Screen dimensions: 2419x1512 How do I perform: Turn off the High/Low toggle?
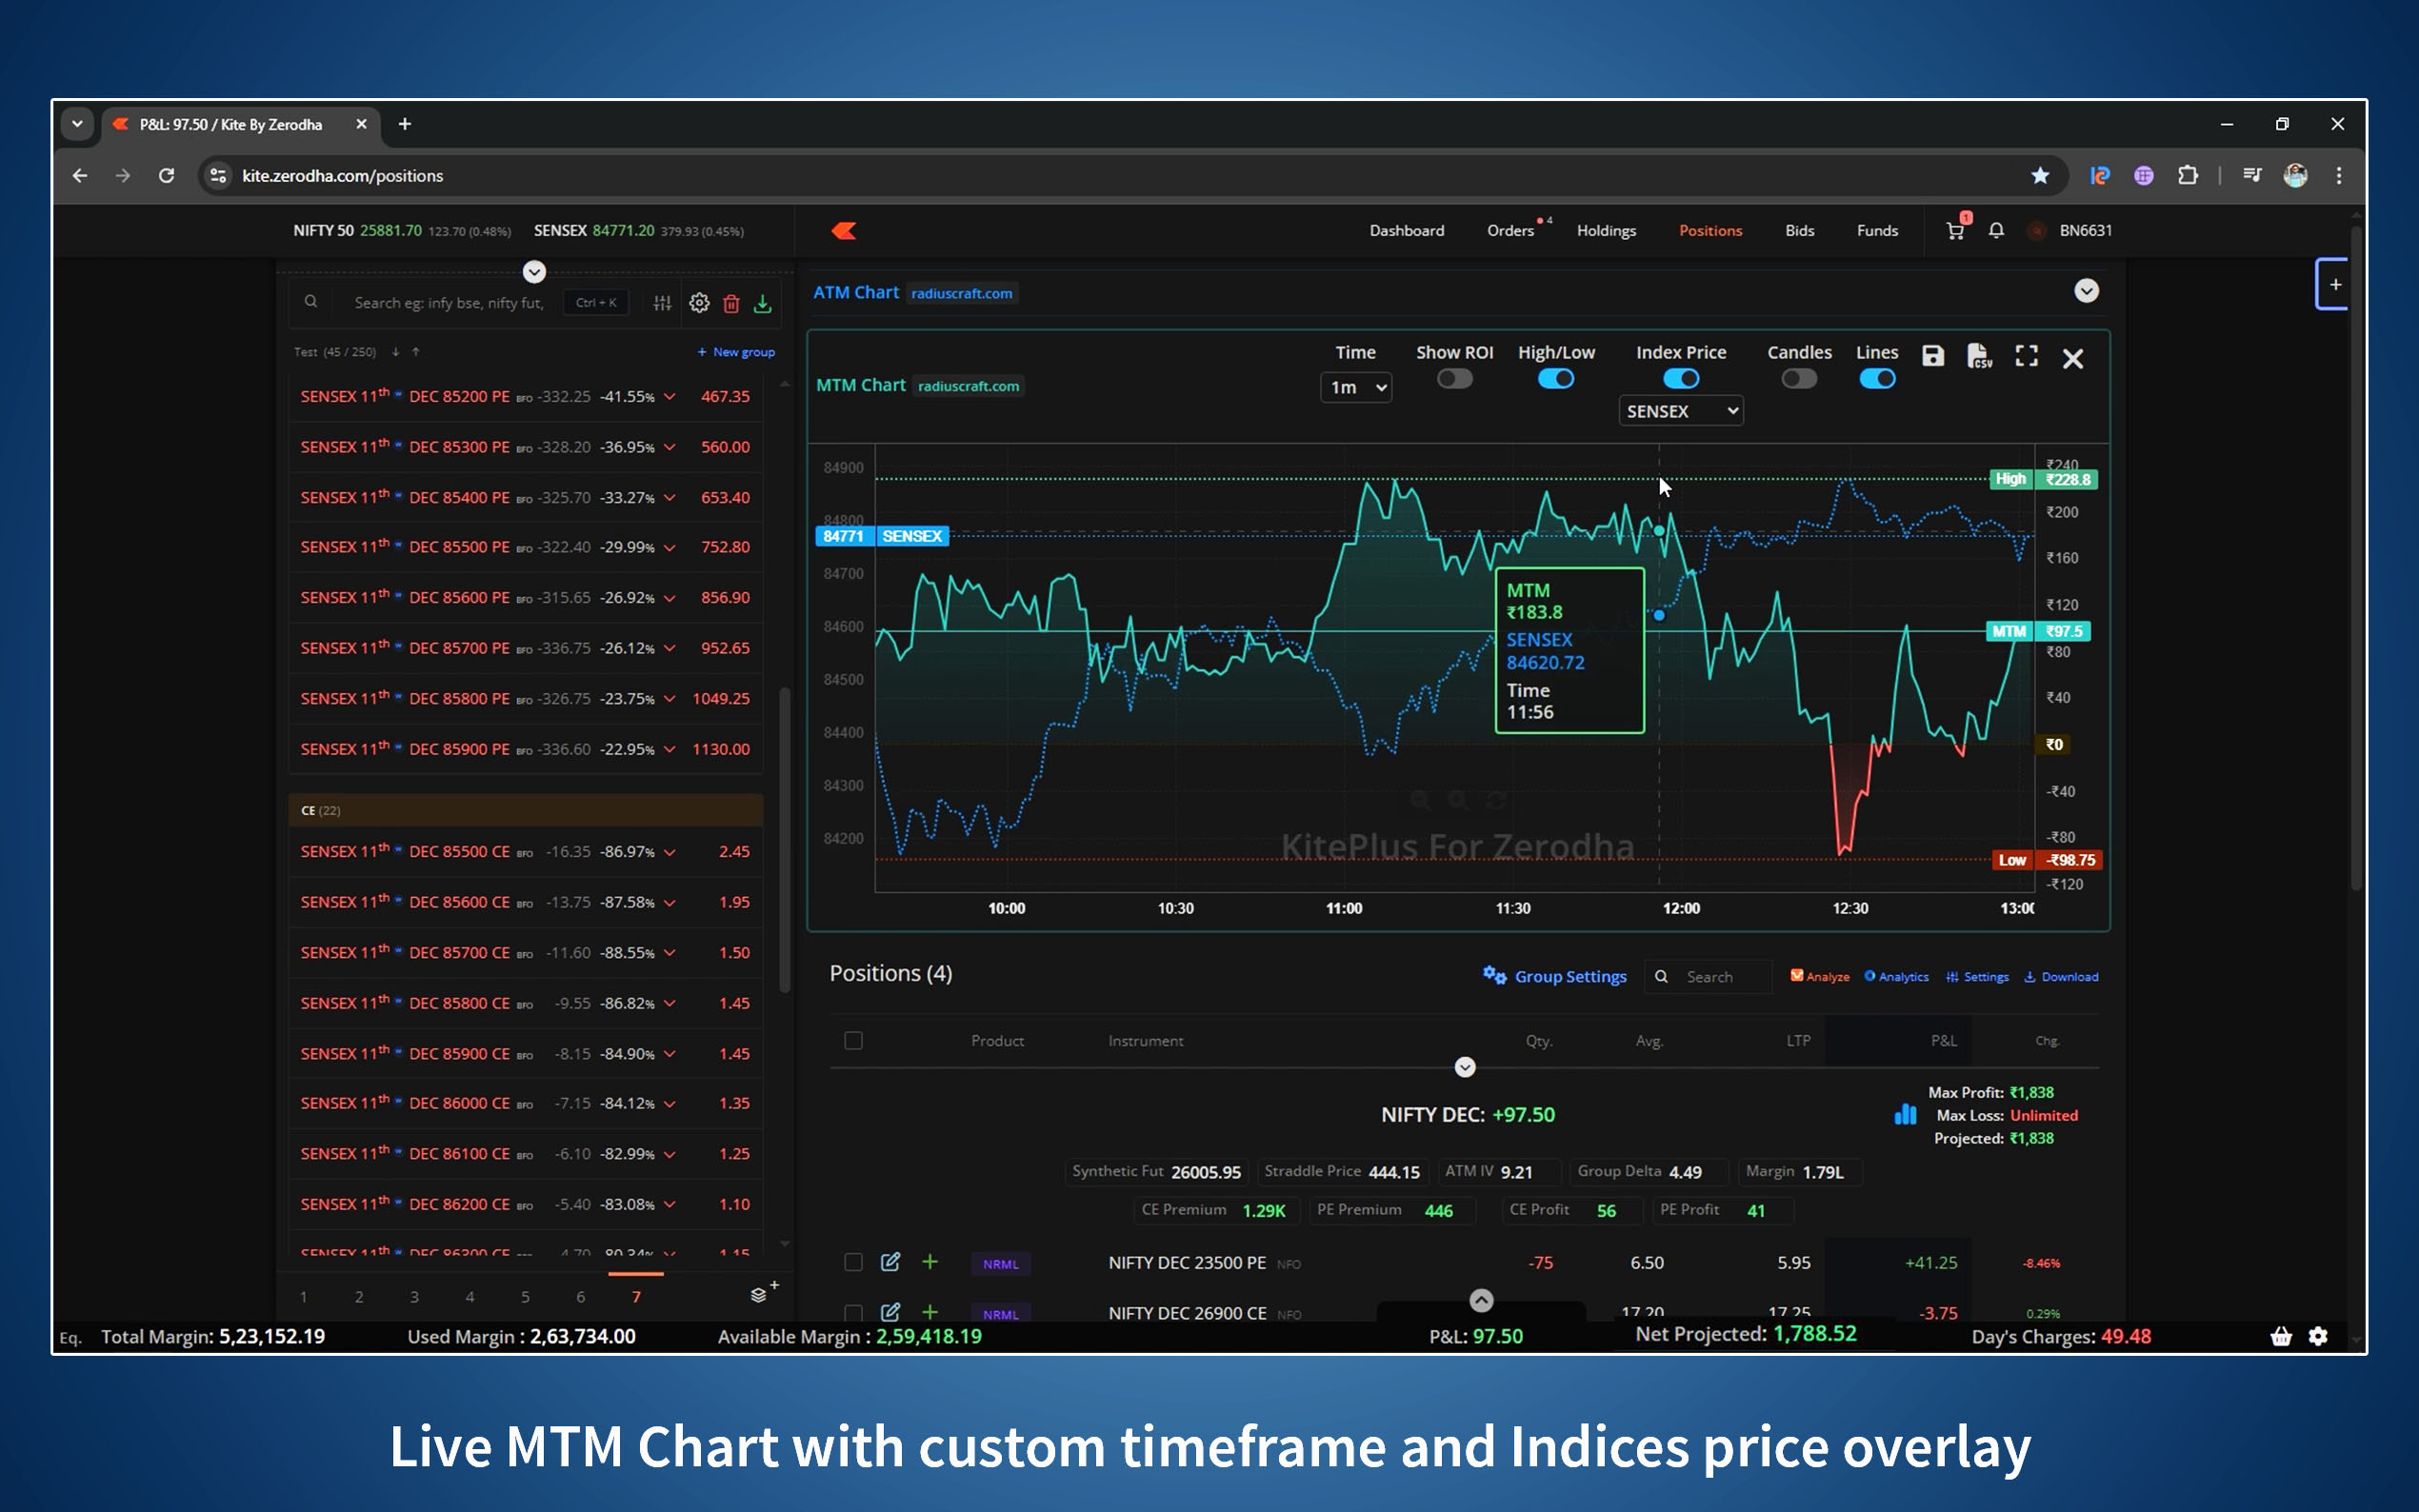pos(1555,379)
